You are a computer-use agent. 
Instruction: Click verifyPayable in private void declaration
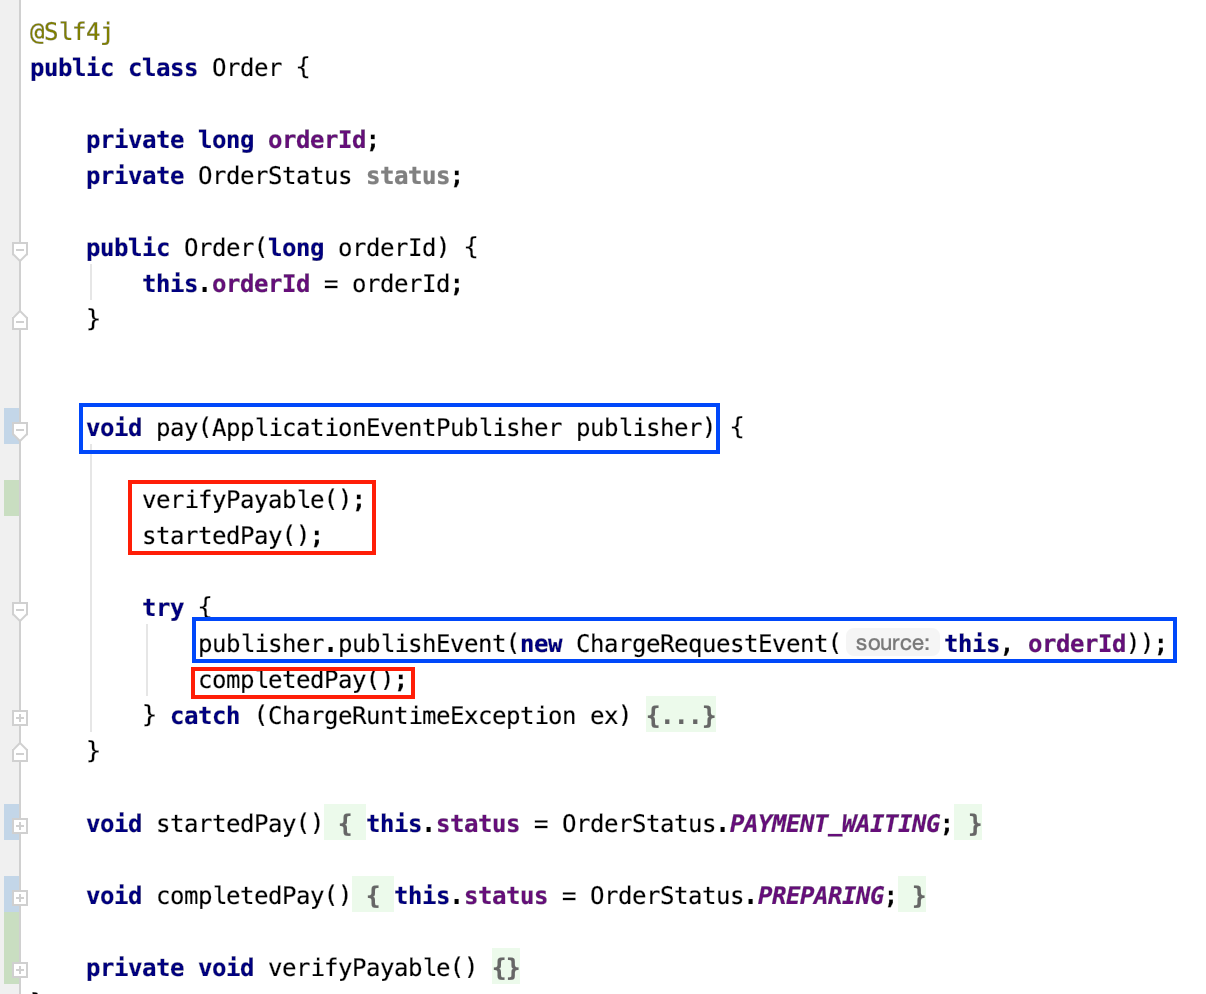click(359, 968)
